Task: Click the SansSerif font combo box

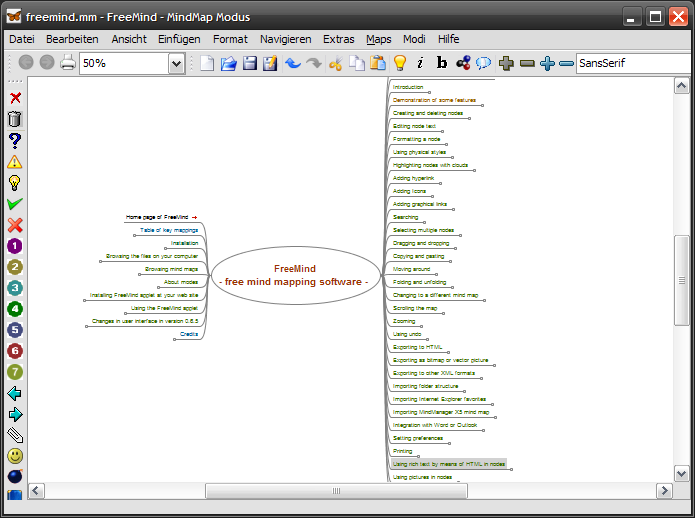Action: (633, 63)
